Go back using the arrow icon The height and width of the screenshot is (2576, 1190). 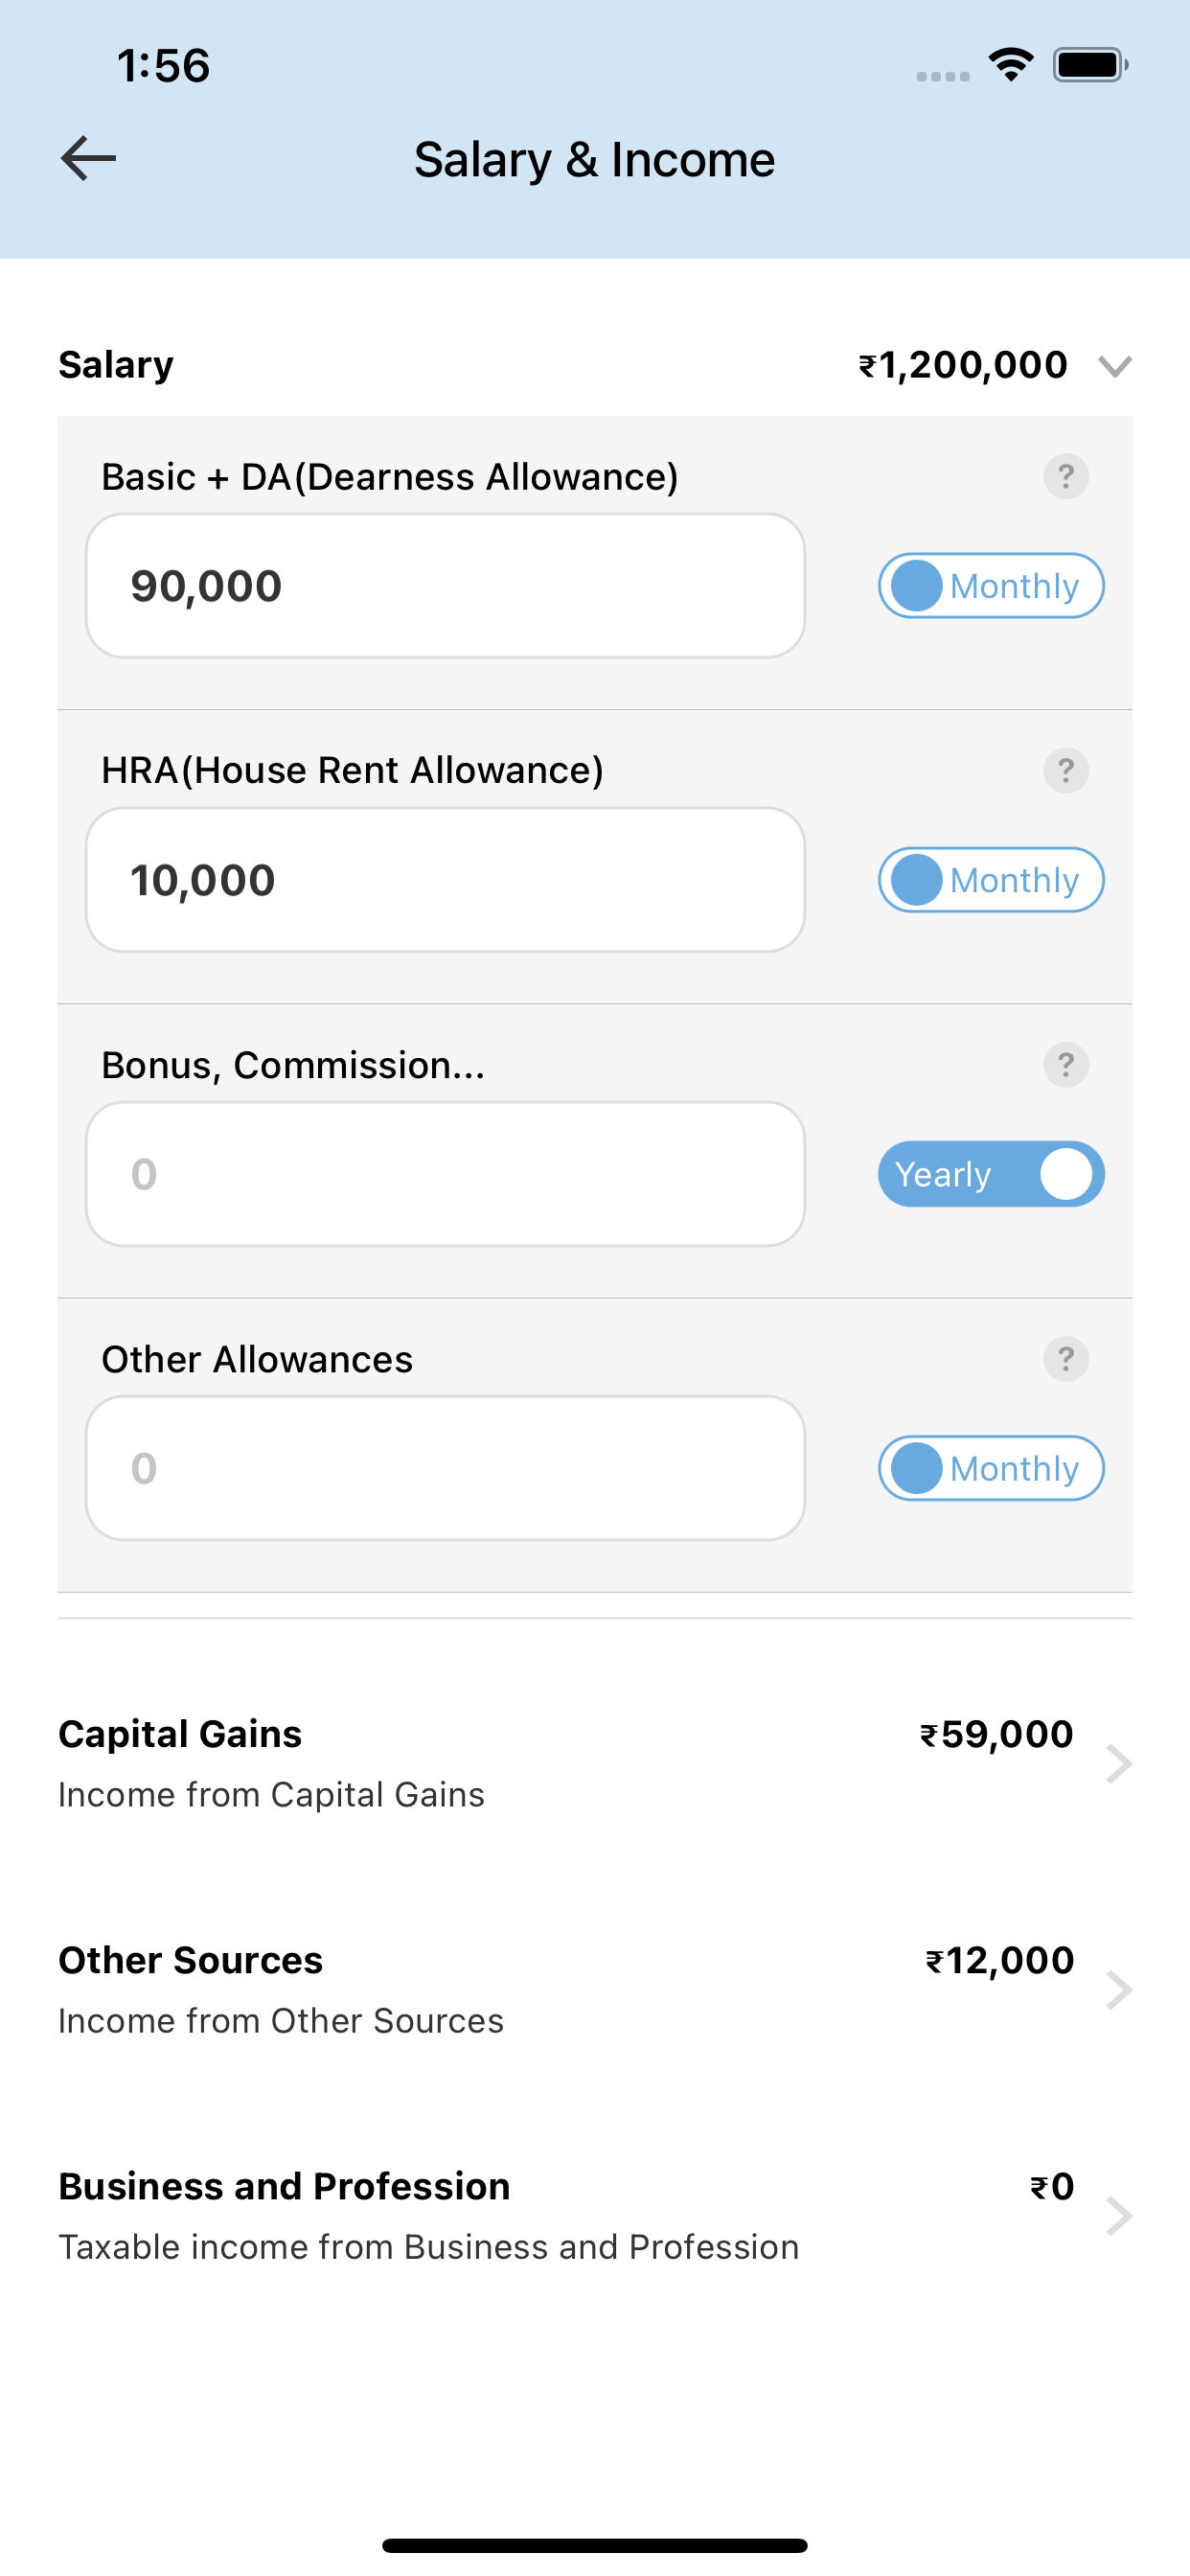pos(88,159)
